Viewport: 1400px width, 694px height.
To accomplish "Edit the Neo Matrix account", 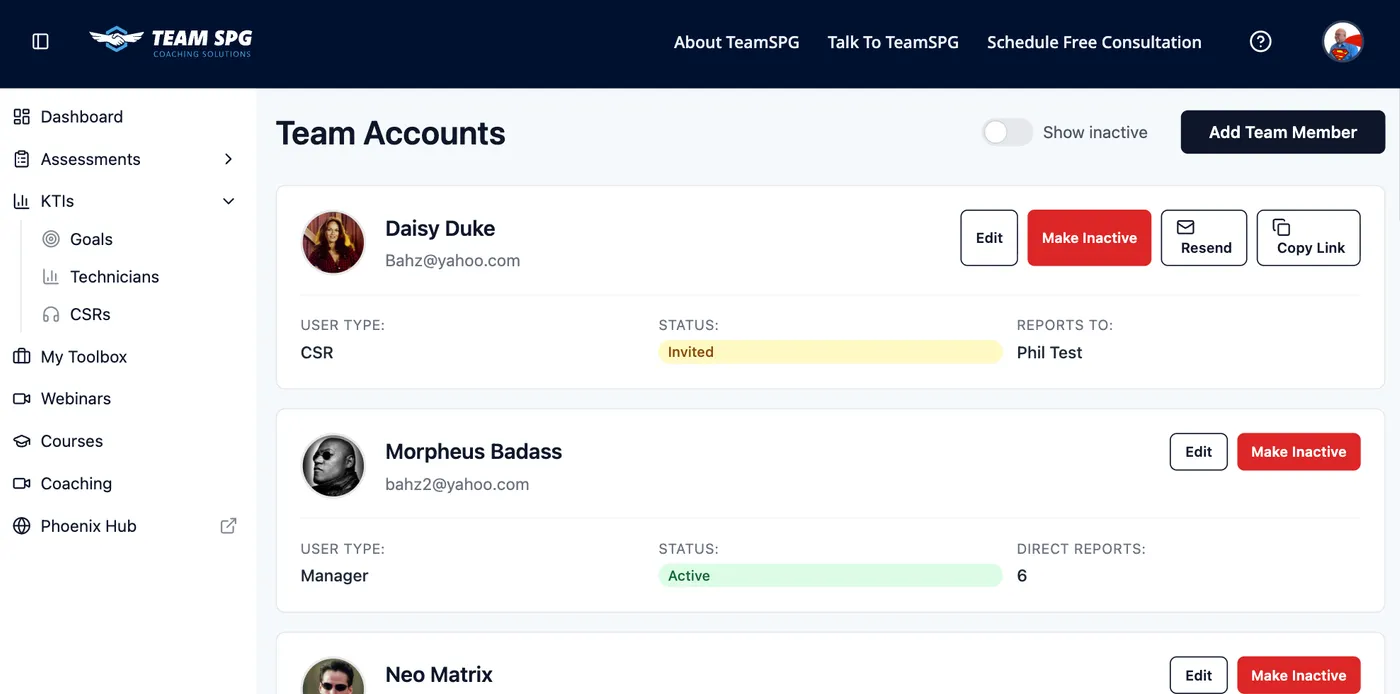I will (1199, 675).
